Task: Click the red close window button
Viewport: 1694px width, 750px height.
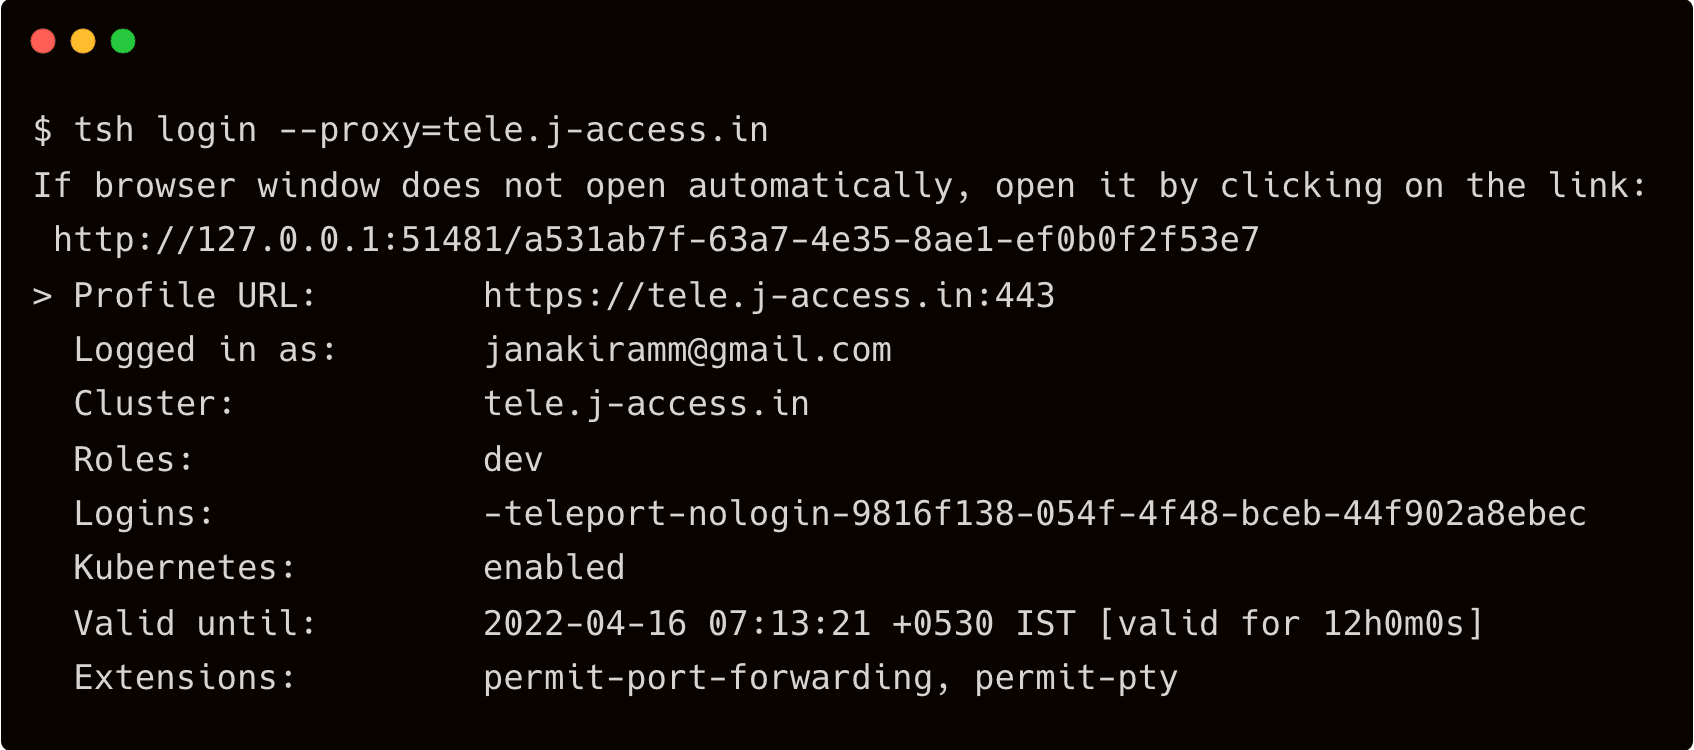Action: 43,41
